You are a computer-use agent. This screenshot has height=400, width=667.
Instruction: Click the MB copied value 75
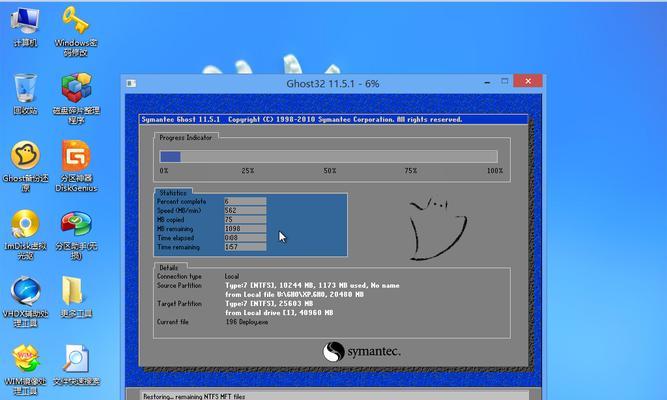pos(245,220)
